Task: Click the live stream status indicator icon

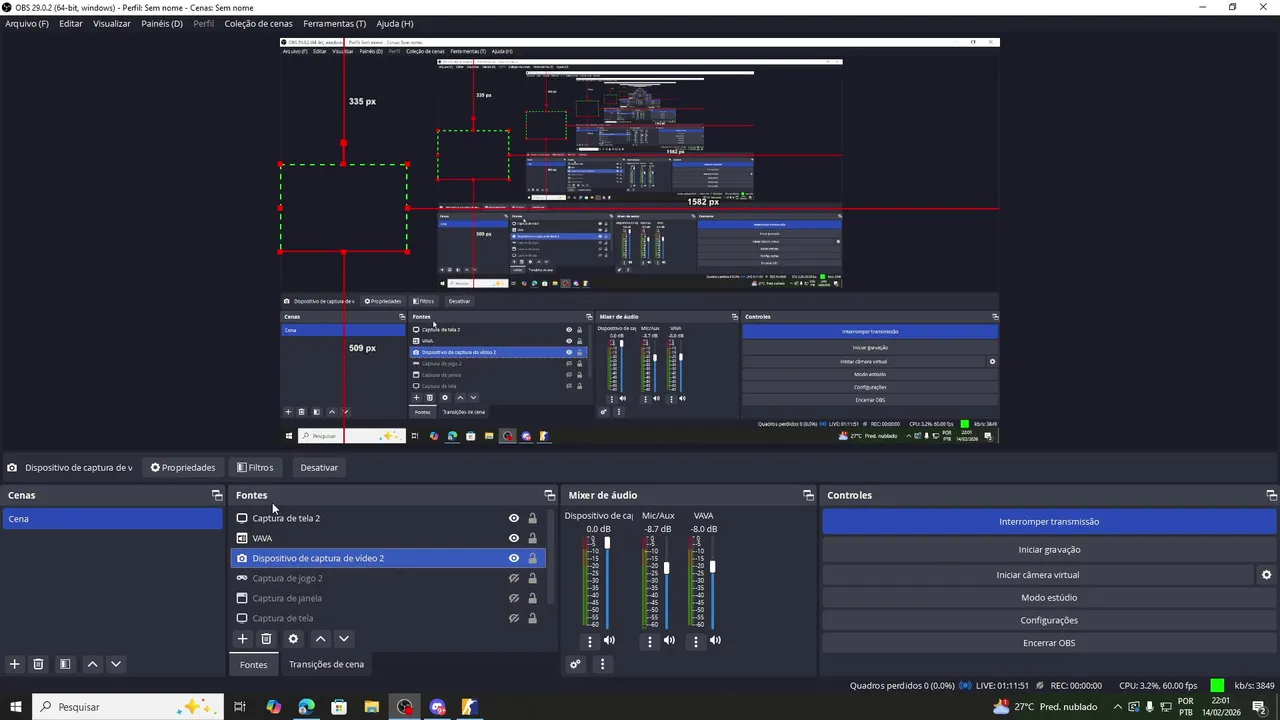Action: pyautogui.click(x=965, y=686)
